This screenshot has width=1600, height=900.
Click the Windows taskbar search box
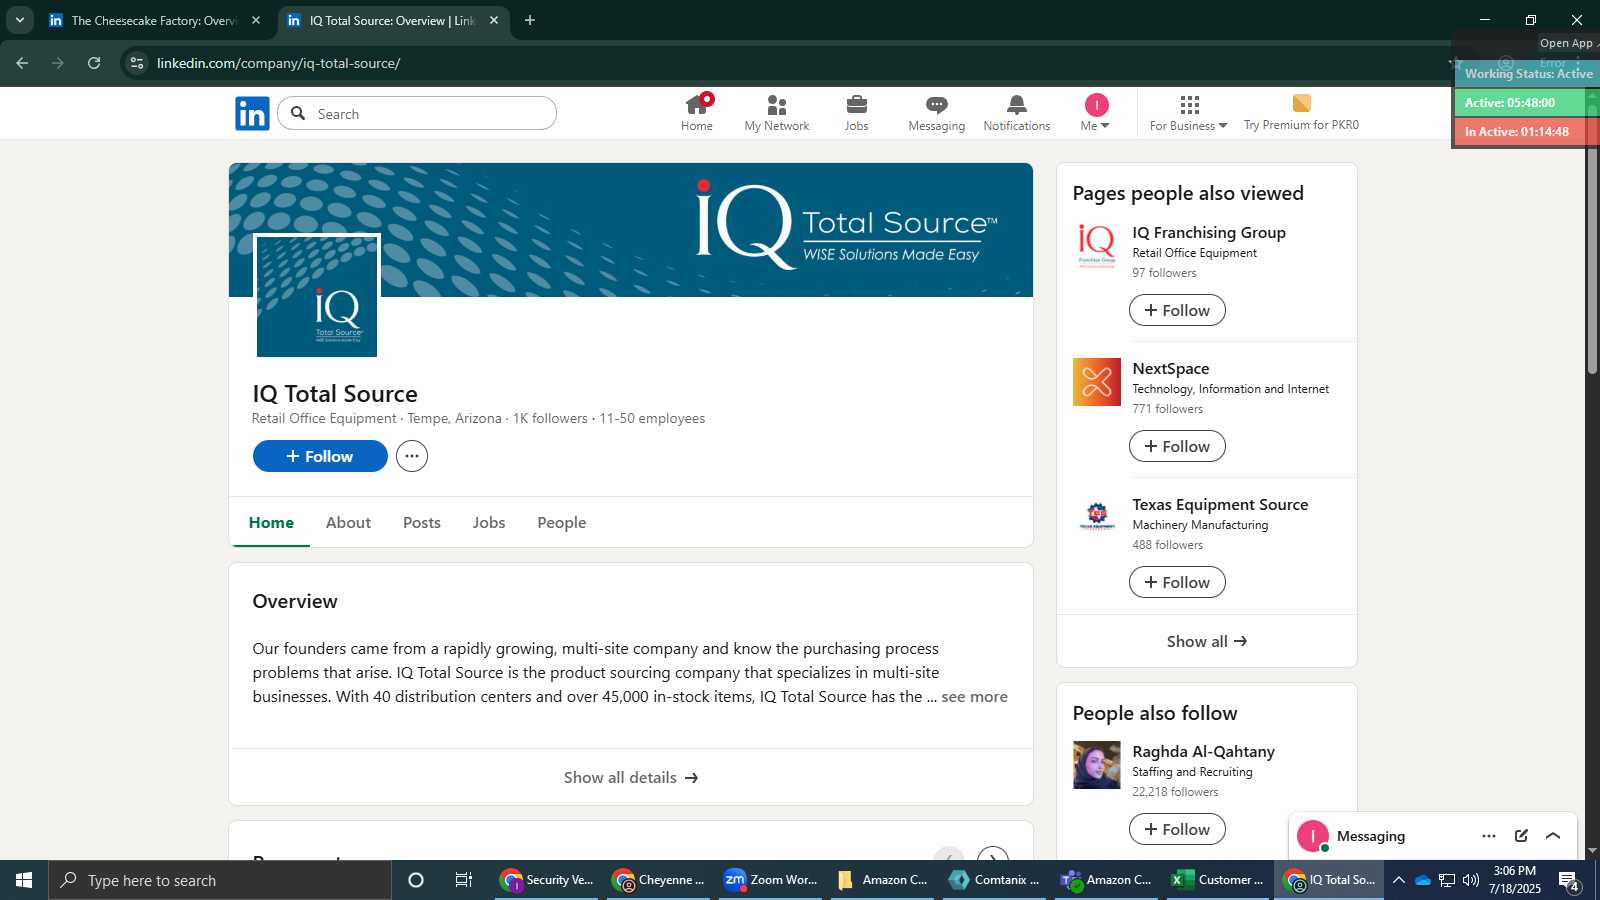(x=220, y=880)
